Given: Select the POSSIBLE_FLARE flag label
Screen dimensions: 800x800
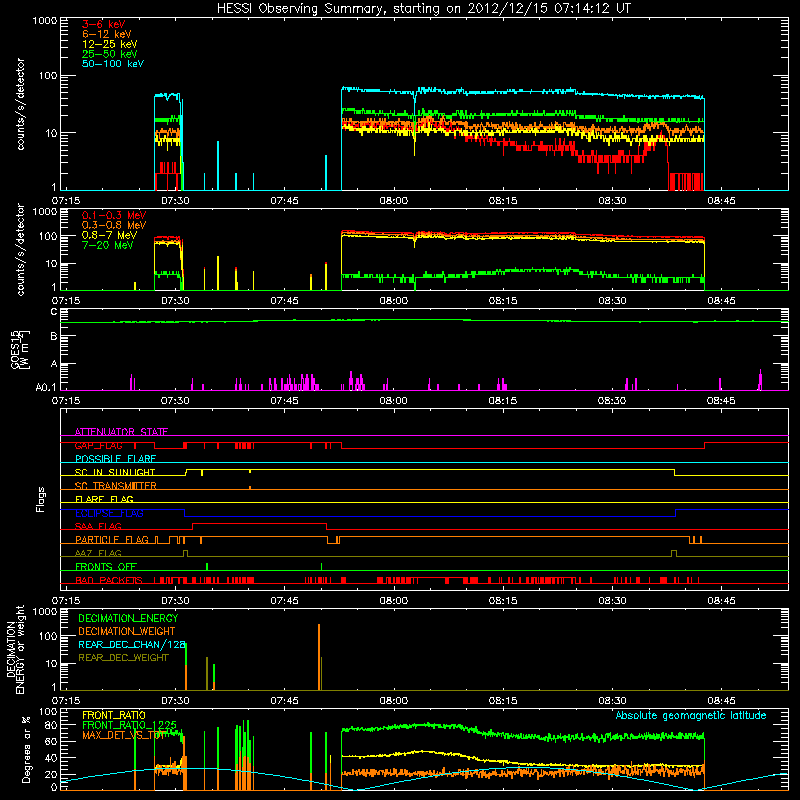Looking at the screenshot, I should click(115, 459).
